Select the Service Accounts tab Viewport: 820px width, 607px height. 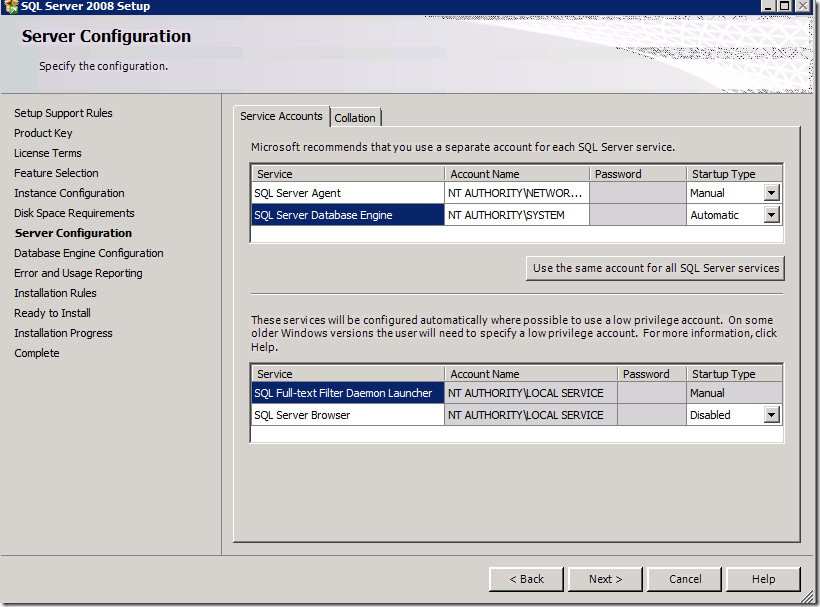281,116
